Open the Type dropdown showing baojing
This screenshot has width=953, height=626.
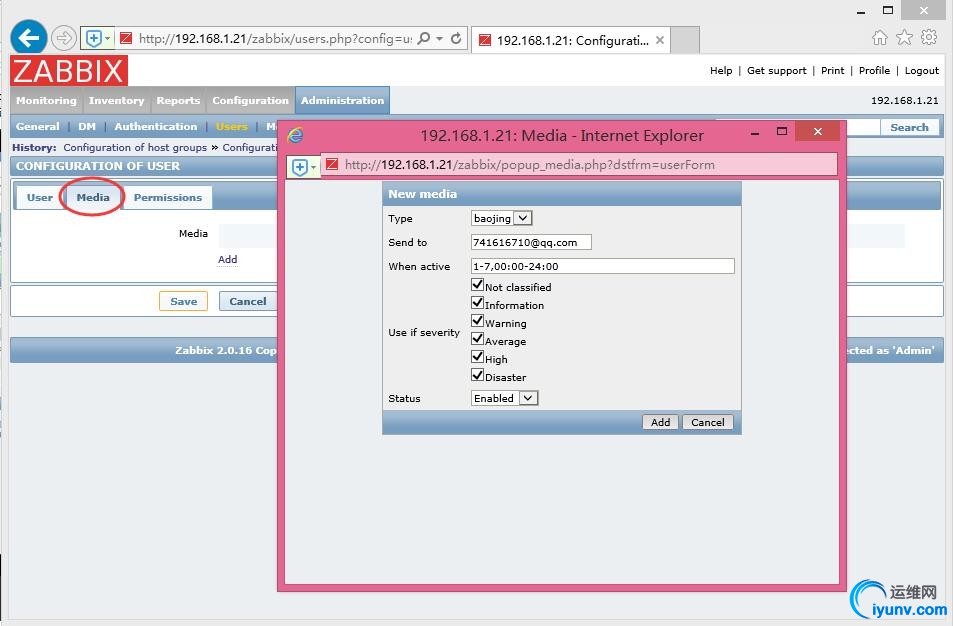click(501, 218)
